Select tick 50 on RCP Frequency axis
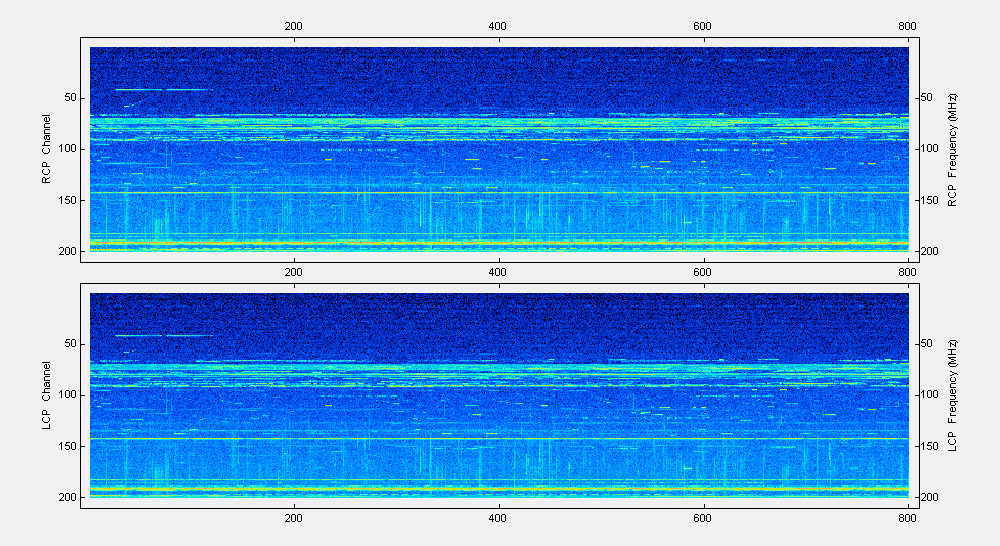Image resolution: width=1000 pixels, height=546 pixels. coord(926,98)
